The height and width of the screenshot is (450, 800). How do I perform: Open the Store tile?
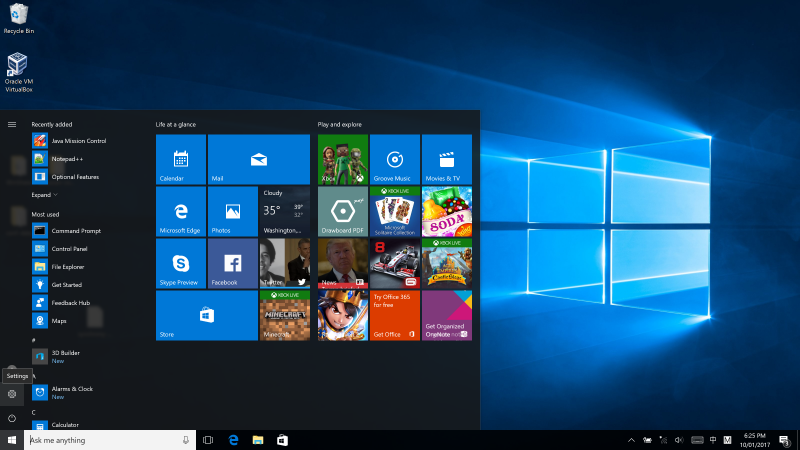[x=207, y=315]
